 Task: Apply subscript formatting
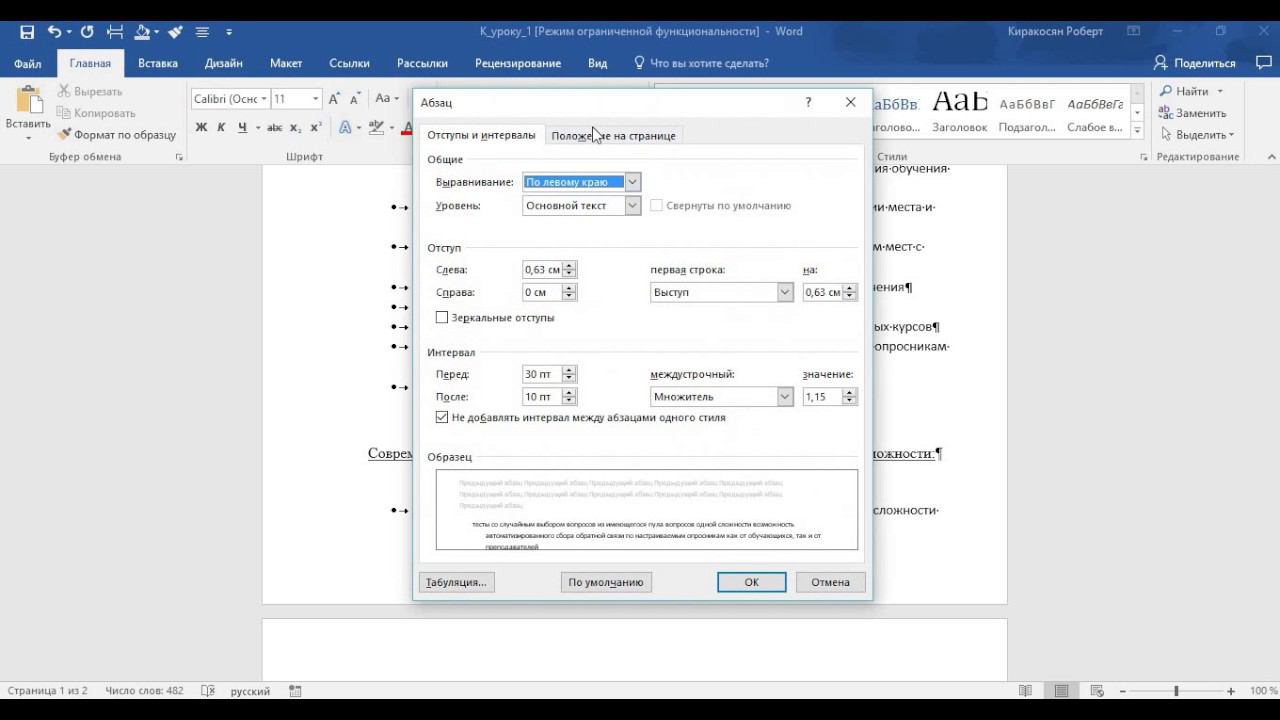click(295, 127)
